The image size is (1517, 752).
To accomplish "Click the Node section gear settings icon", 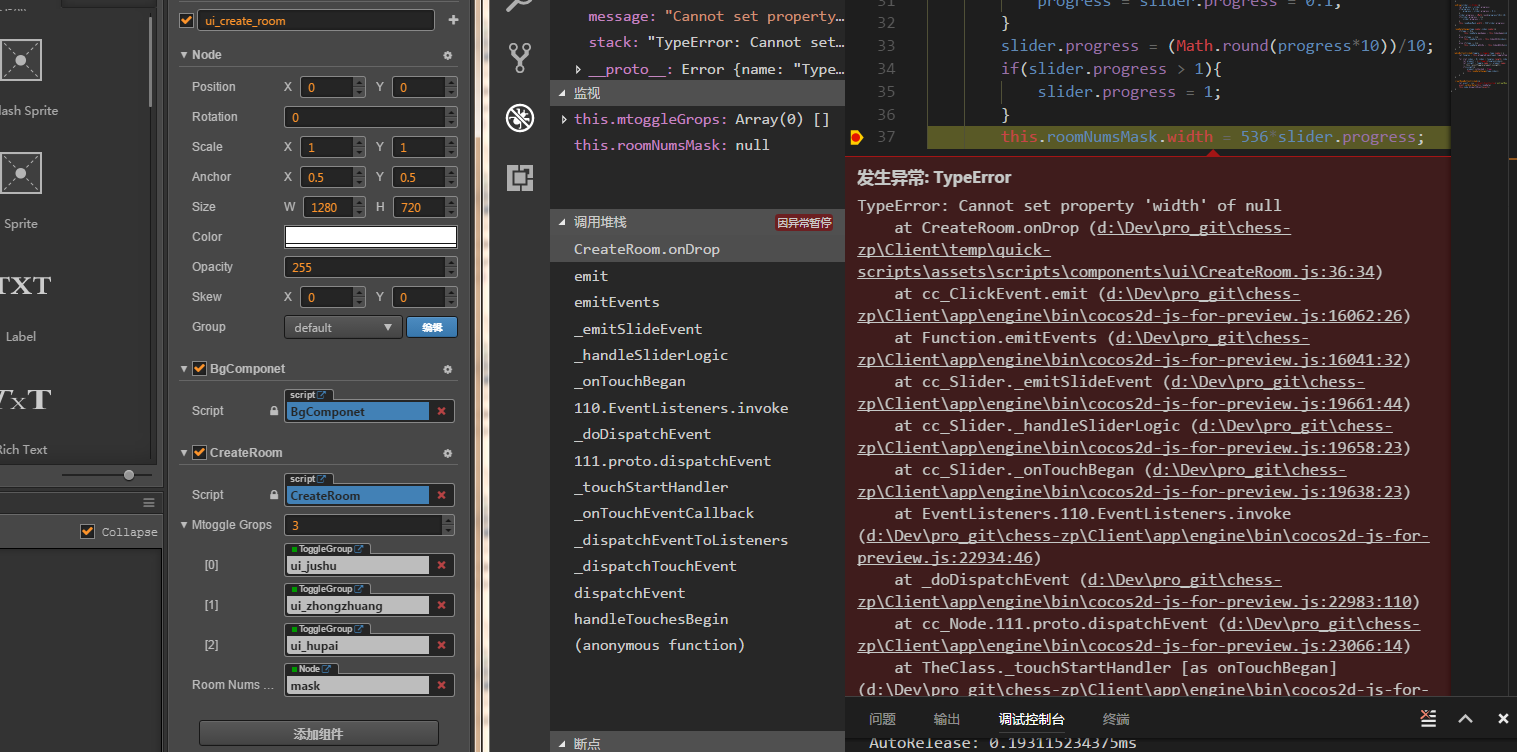I will (x=447, y=55).
